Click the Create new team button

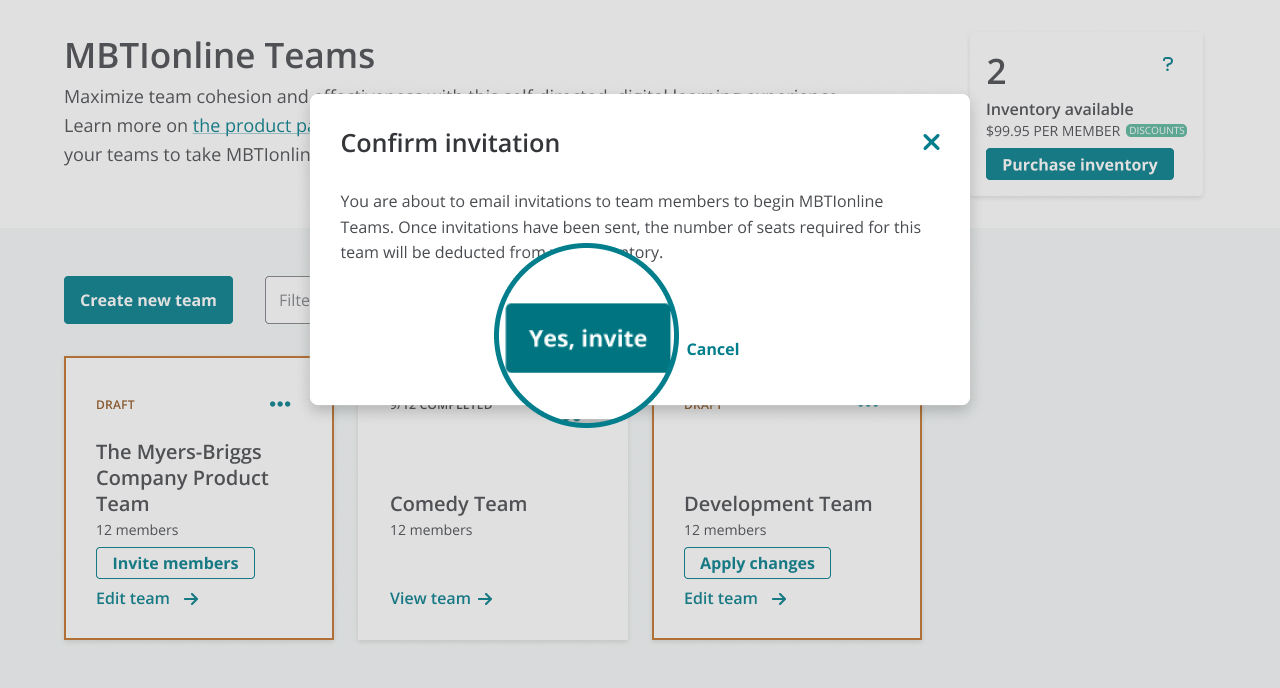[x=148, y=300]
